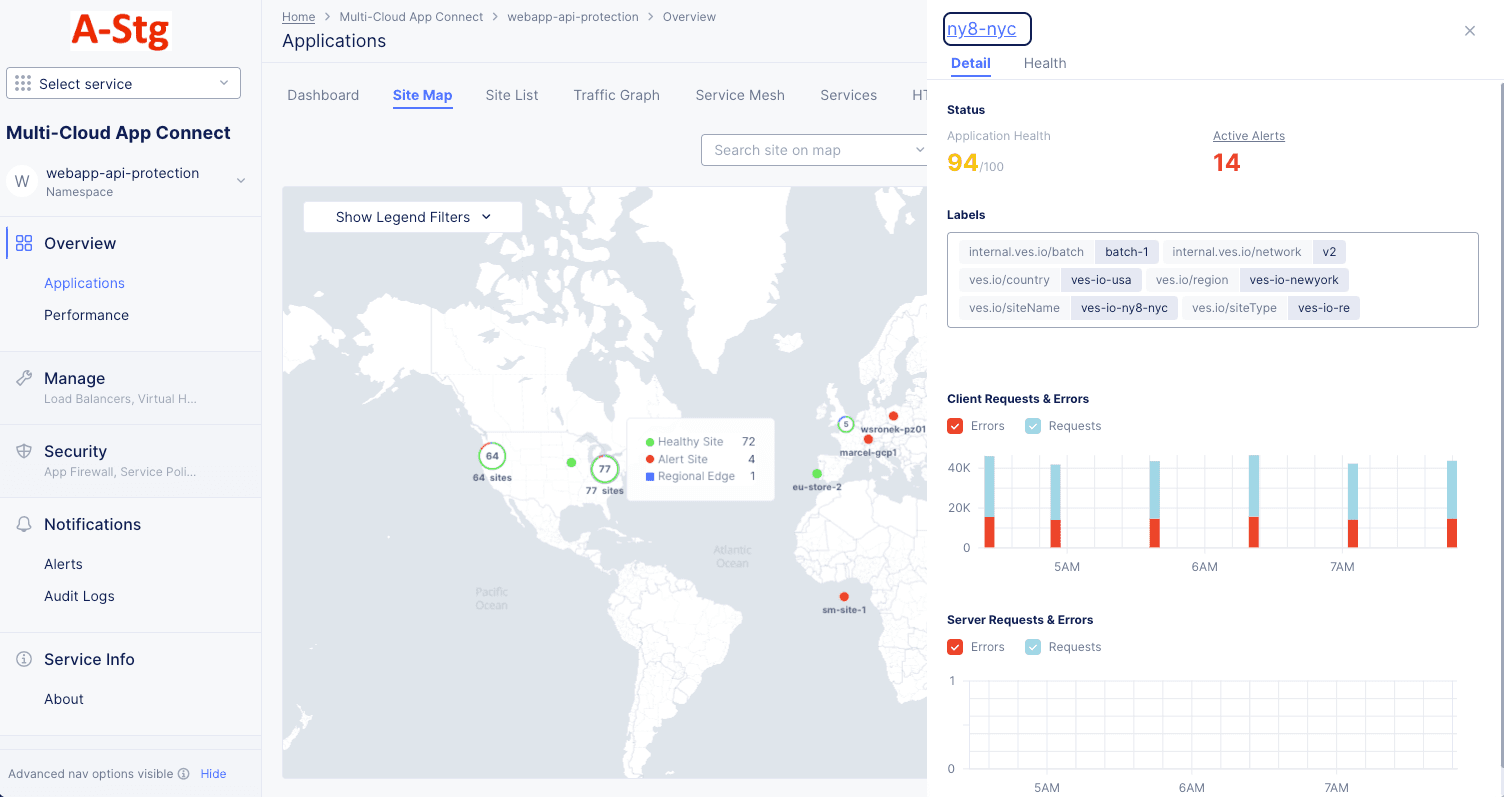This screenshot has height=797, width=1504.
Task: Uncheck Errors under Client Requests & Errors
Action: click(955, 425)
